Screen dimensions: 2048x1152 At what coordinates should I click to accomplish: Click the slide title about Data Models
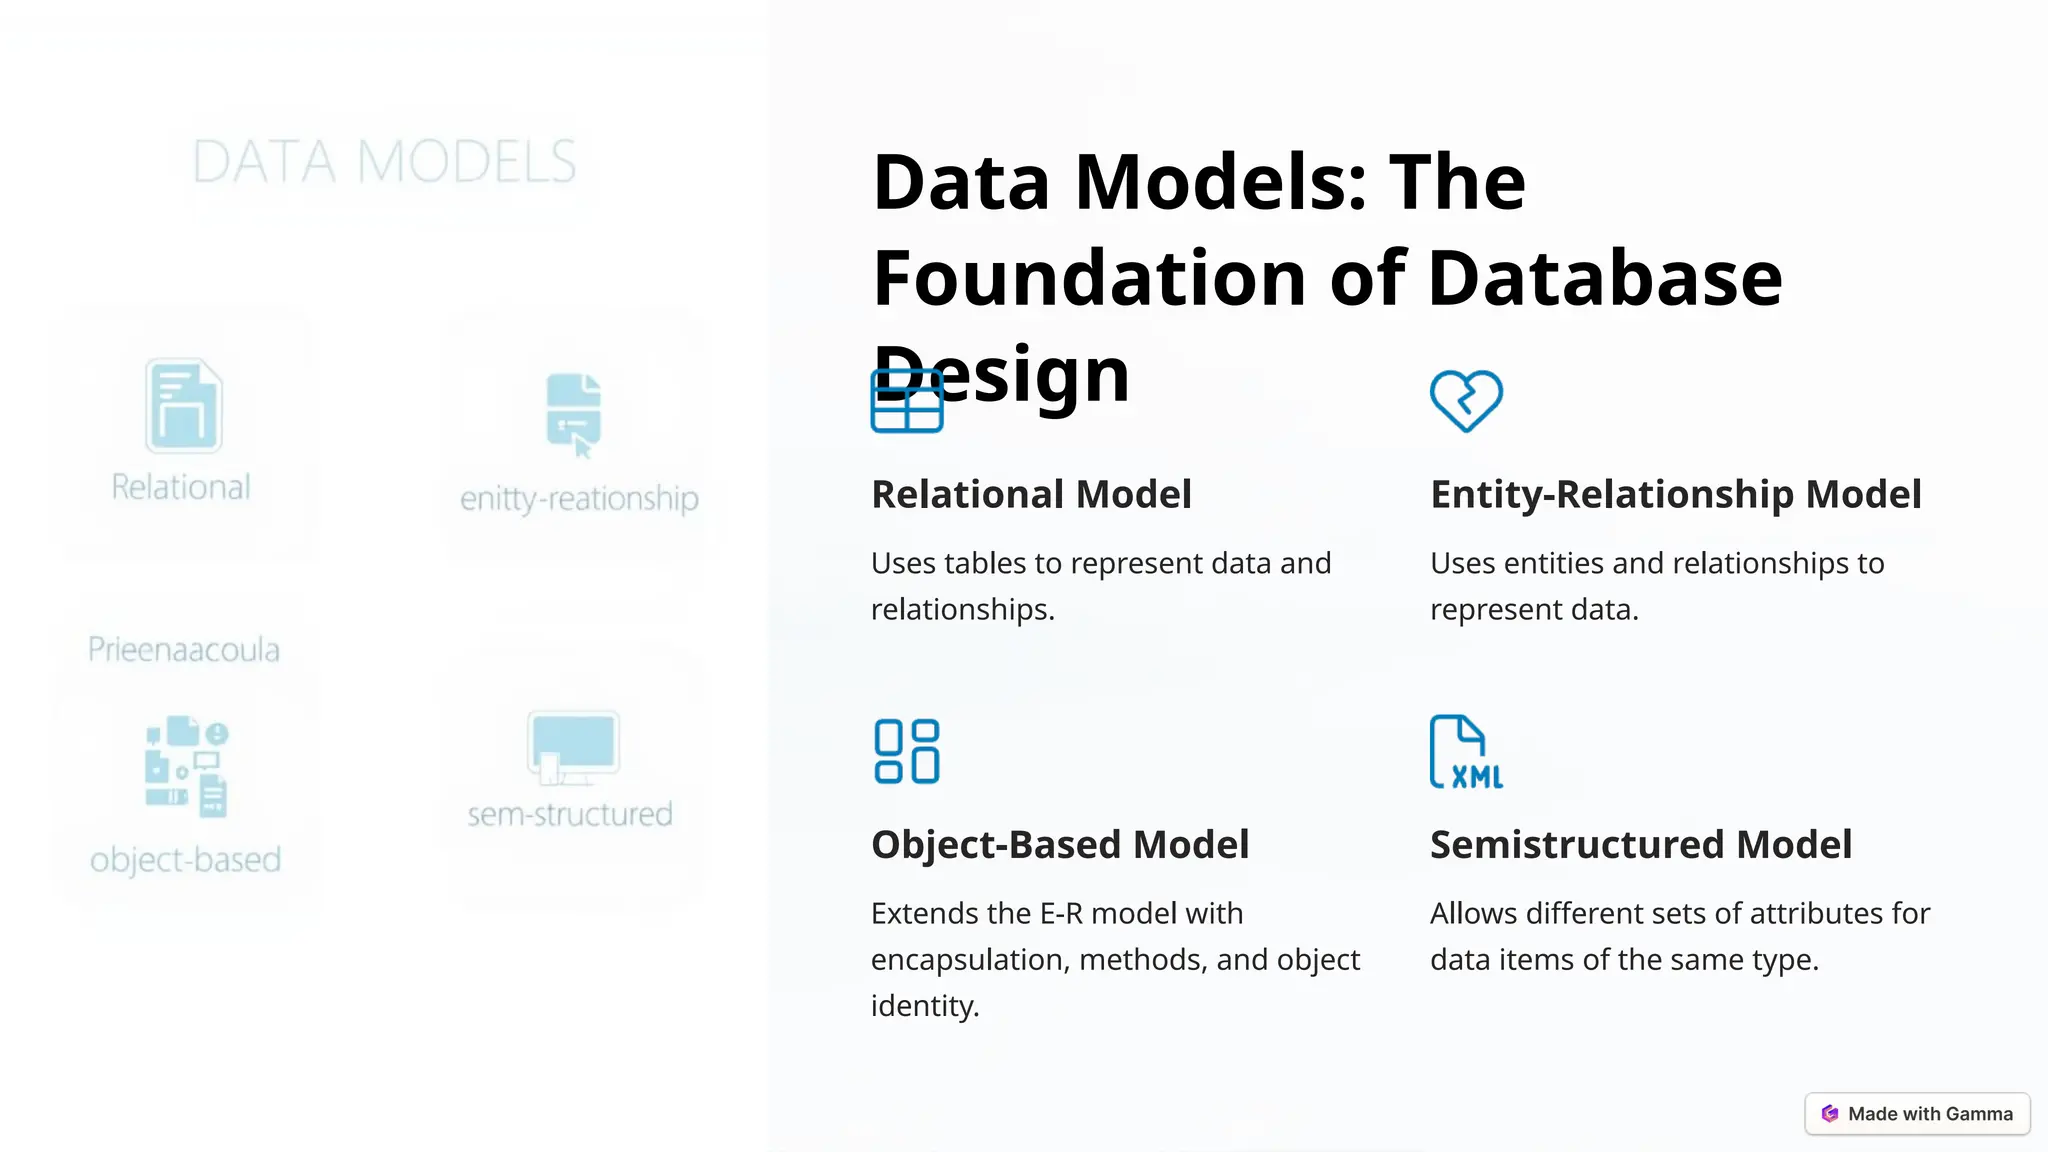[x=1327, y=277]
